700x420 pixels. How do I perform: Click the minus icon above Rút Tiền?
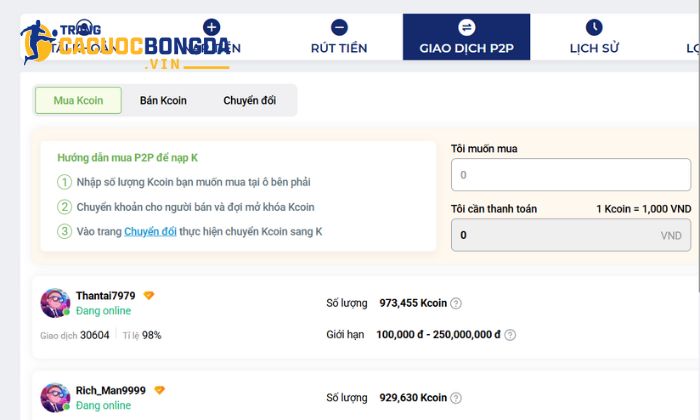pyautogui.click(x=339, y=27)
